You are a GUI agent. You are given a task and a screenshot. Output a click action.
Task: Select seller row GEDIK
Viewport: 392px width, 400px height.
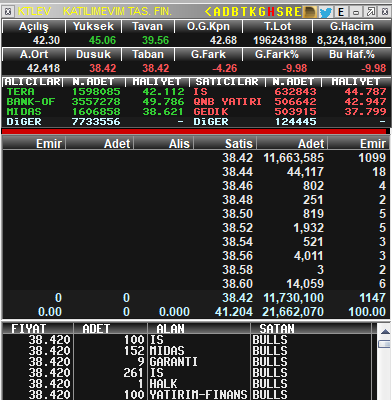click(289, 112)
